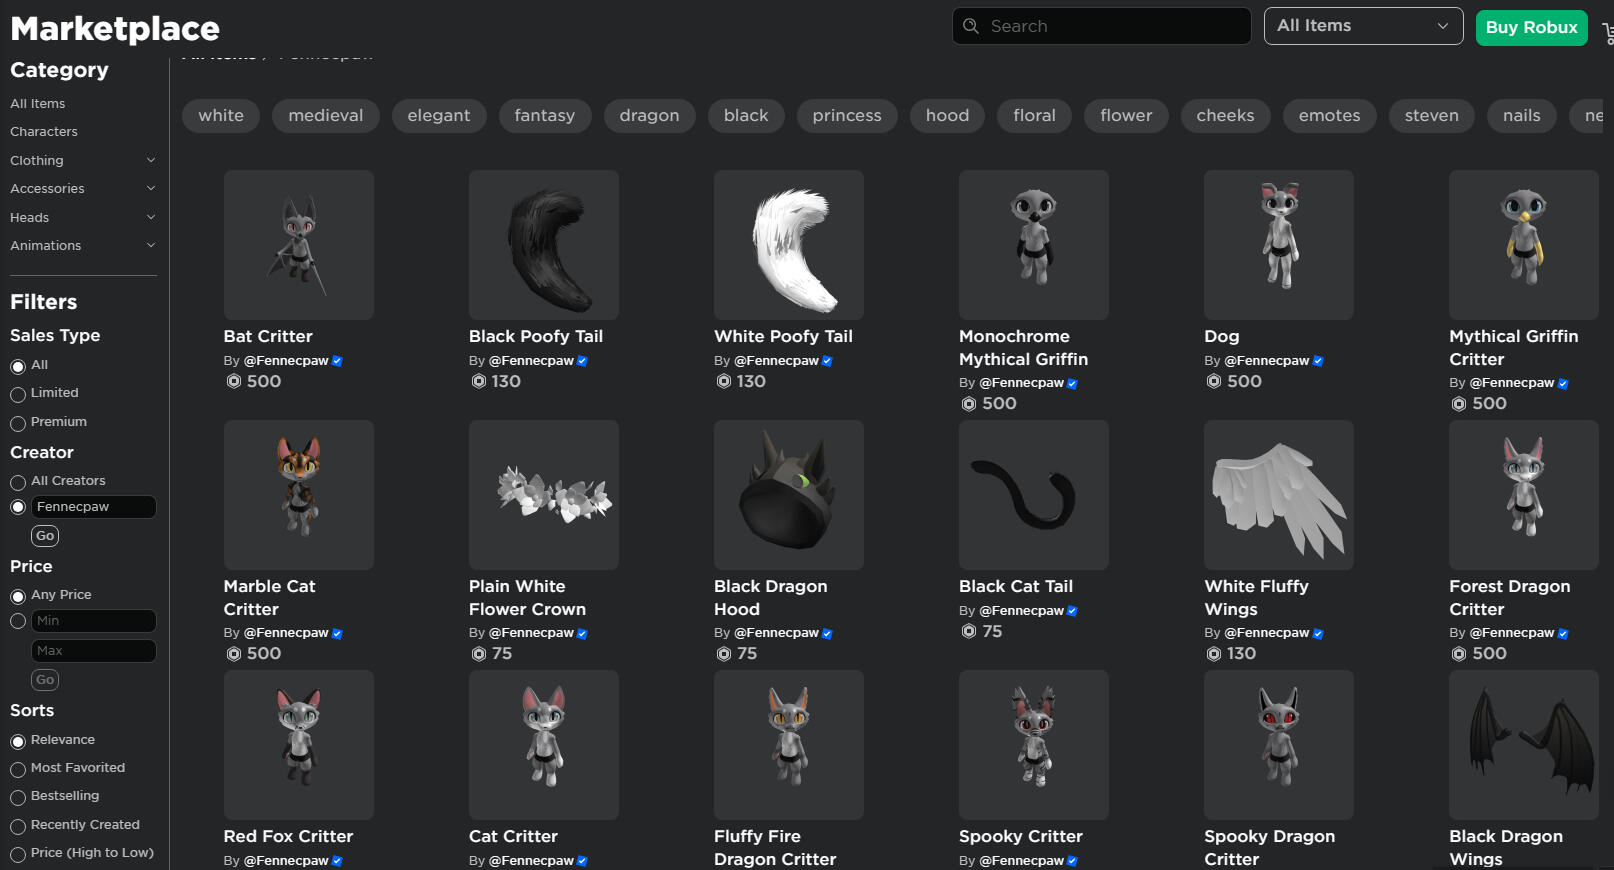Screen dimensions: 1614x870
Task: Click Go under the Price filter
Action: 45,680
